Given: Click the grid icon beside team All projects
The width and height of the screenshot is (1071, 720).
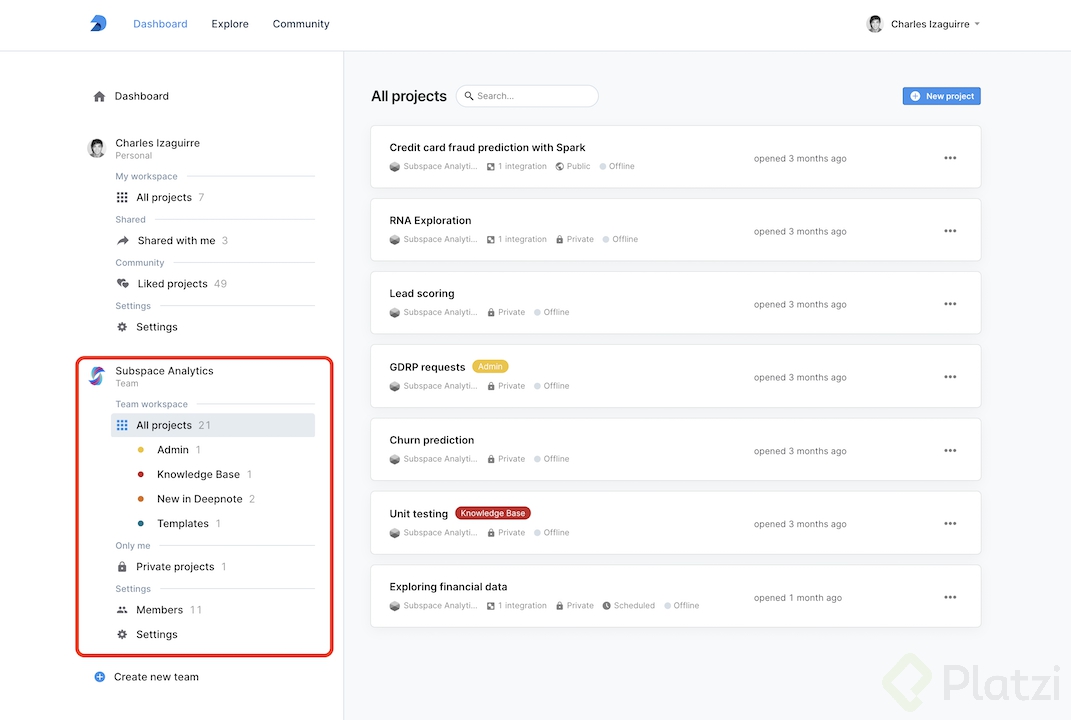Looking at the screenshot, I should pos(121,425).
